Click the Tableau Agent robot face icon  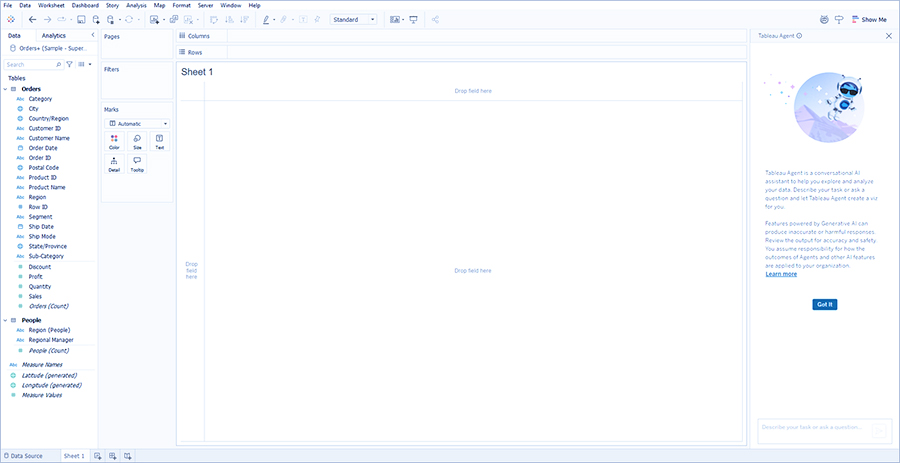coord(824,20)
